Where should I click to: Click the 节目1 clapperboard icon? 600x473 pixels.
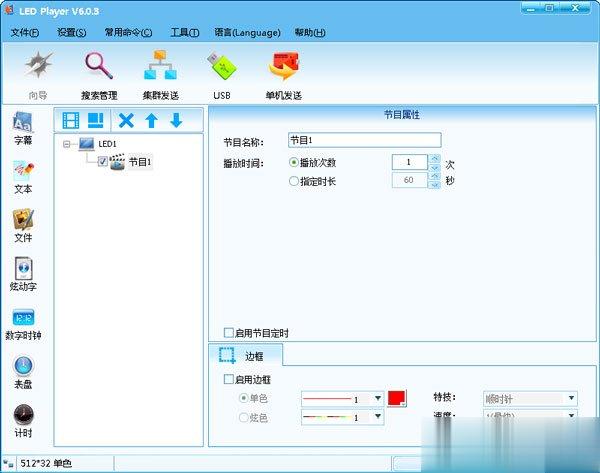117,162
